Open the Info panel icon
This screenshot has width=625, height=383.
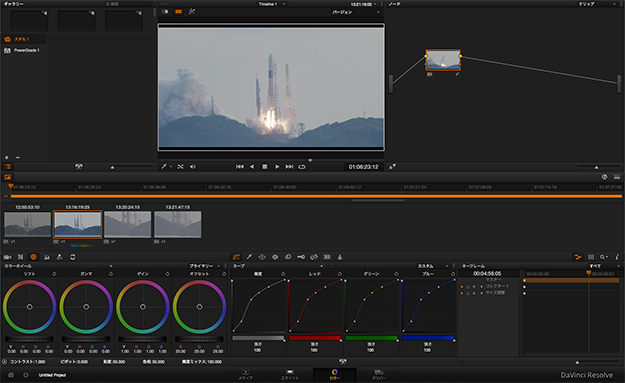pos(617,257)
